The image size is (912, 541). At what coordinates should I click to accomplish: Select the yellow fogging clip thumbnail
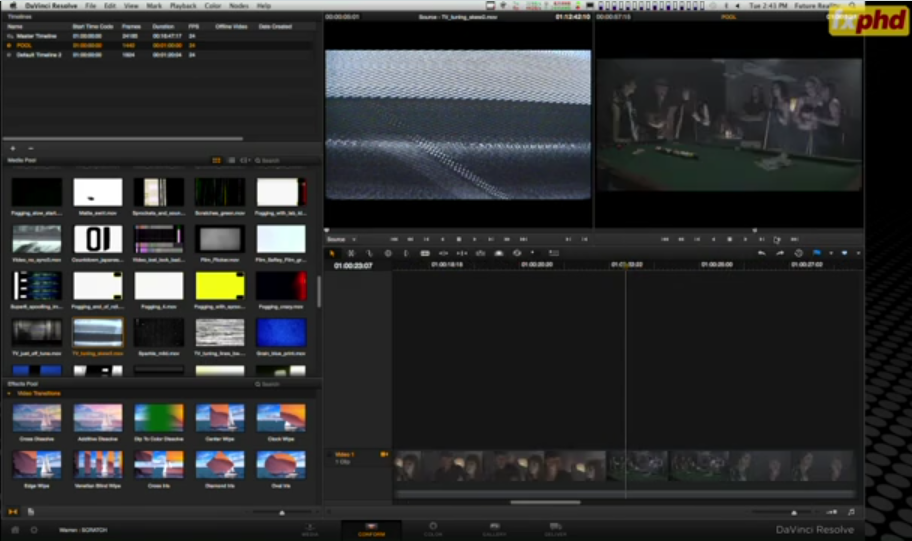coord(220,286)
